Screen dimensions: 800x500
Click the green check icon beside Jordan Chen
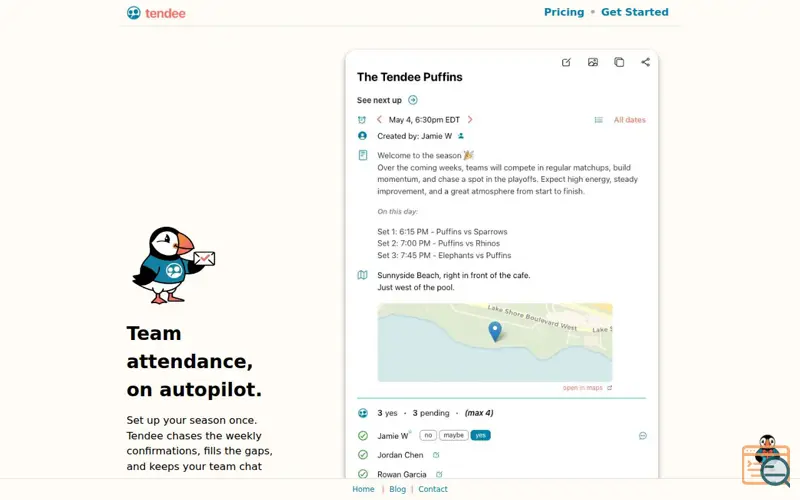(x=363, y=455)
